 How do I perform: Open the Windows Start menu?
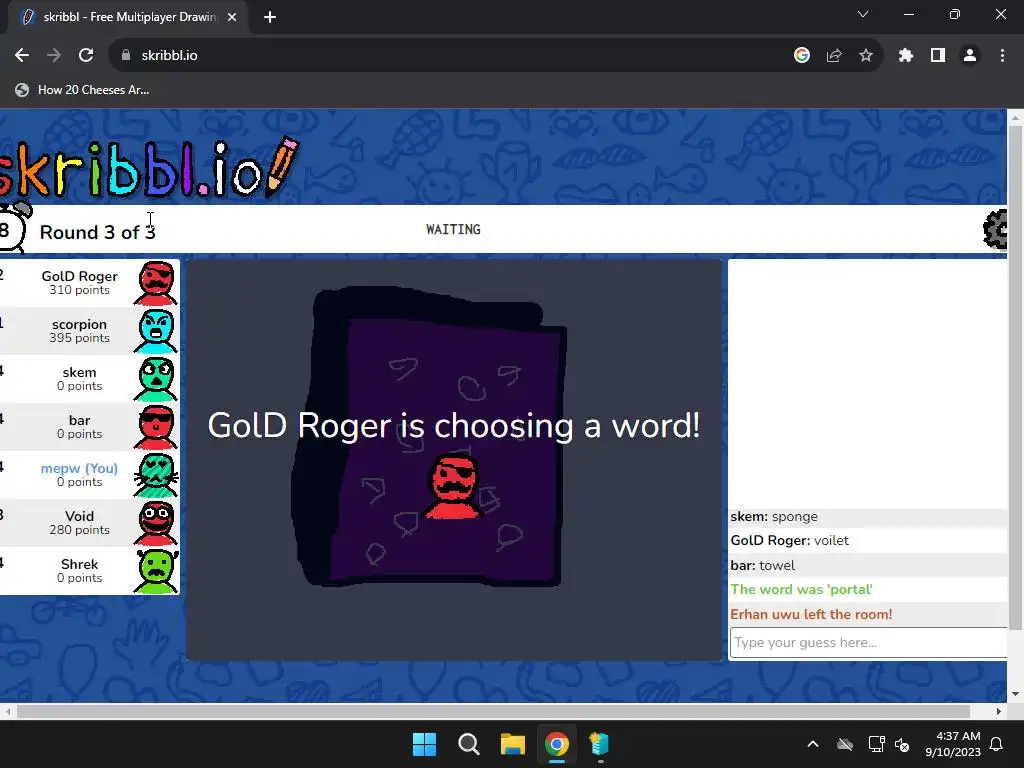pyautogui.click(x=424, y=744)
